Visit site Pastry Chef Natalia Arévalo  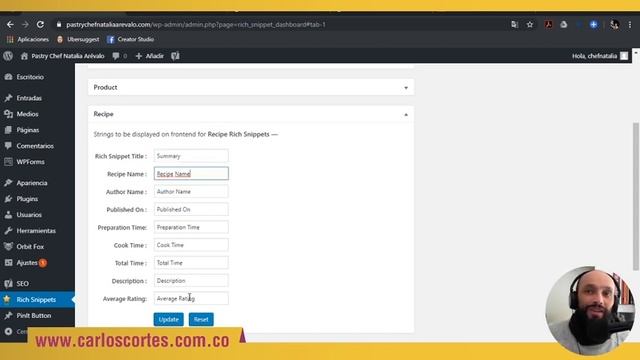(x=62, y=56)
